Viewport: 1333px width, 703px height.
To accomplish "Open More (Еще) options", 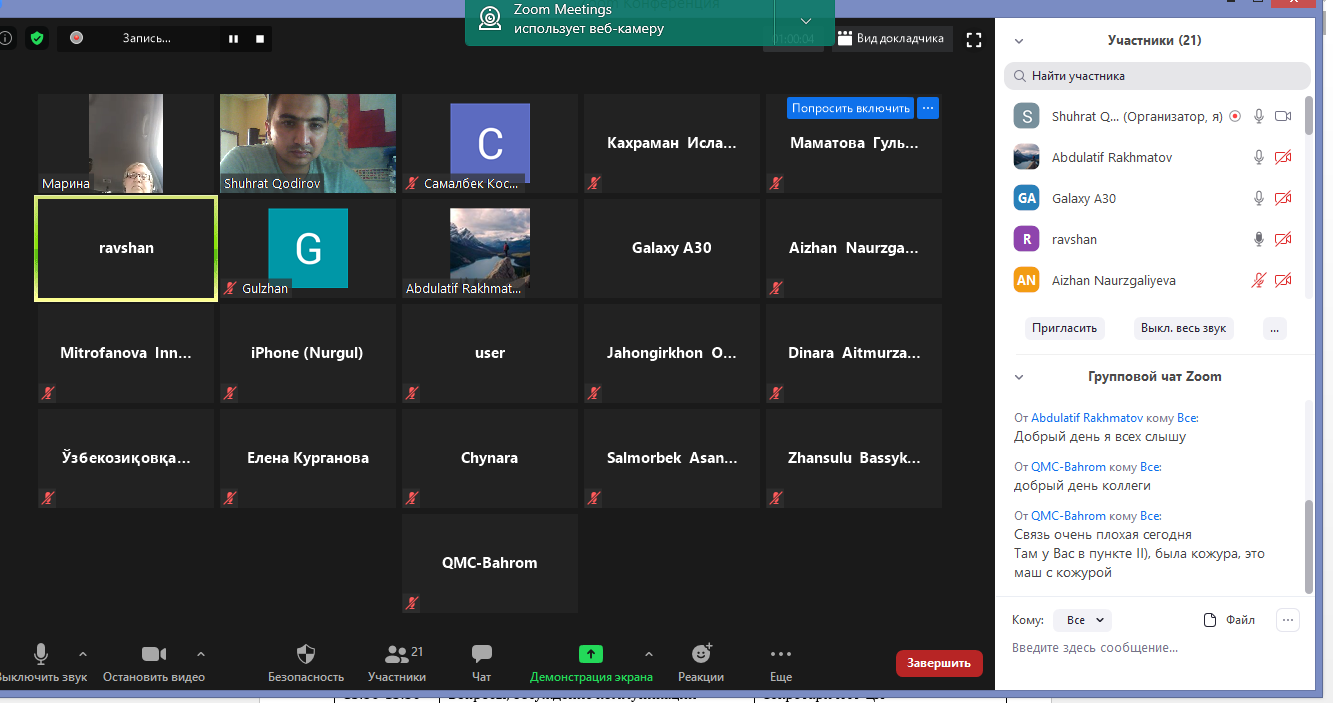I will click(781, 663).
